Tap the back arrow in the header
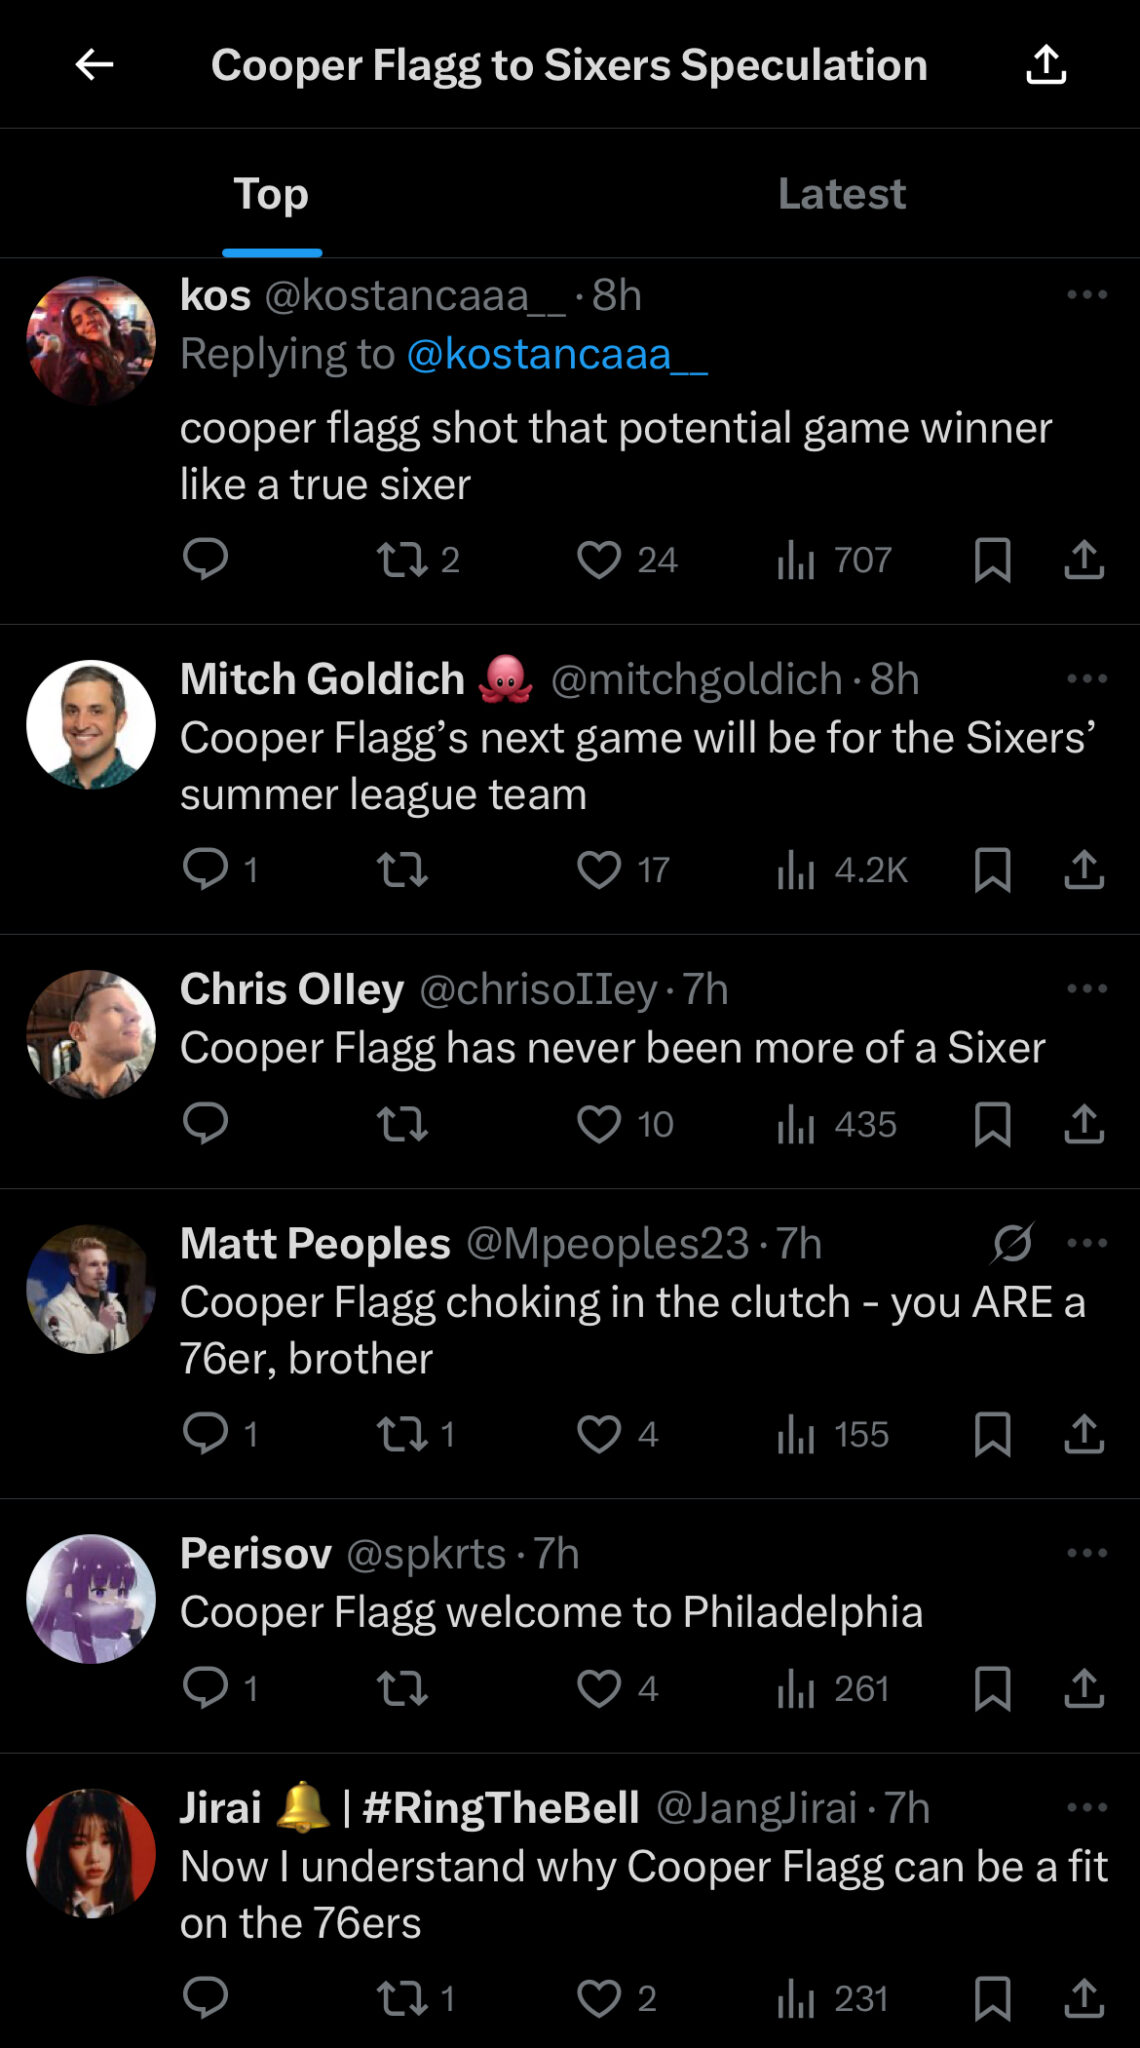The height and width of the screenshot is (2048, 1140). [x=94, y=65]
